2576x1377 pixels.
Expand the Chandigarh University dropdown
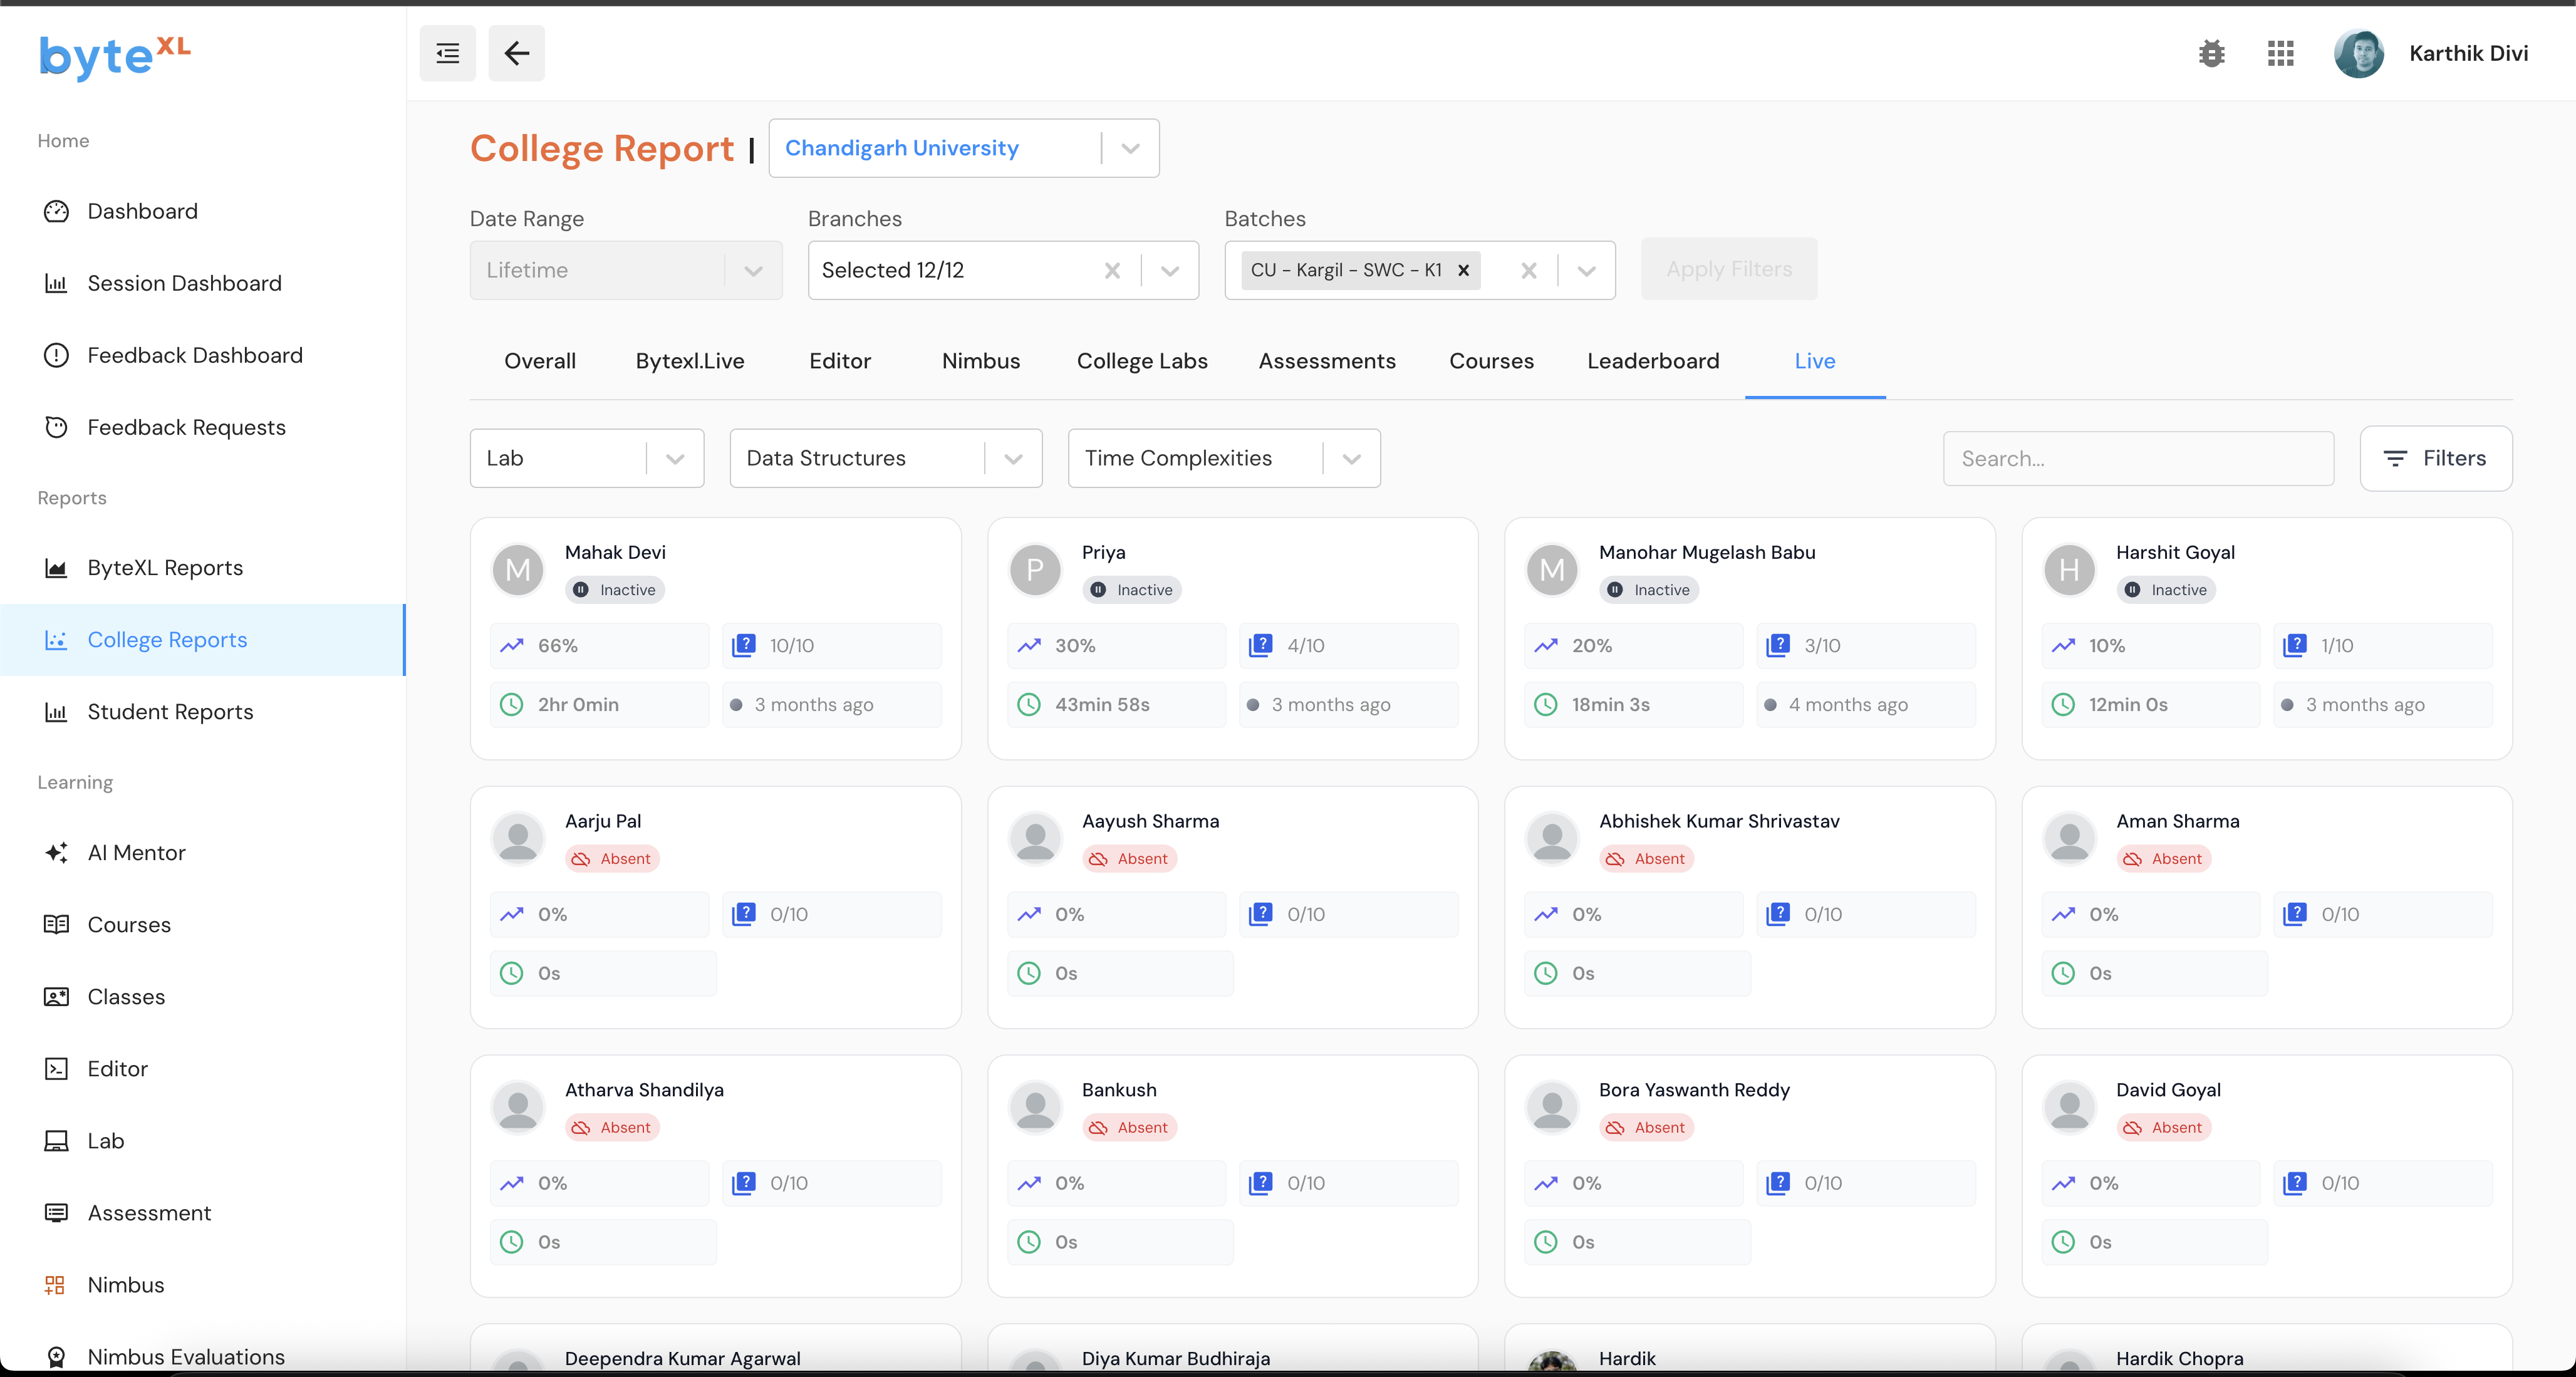pyautogui.click(x=1130, y=148)
